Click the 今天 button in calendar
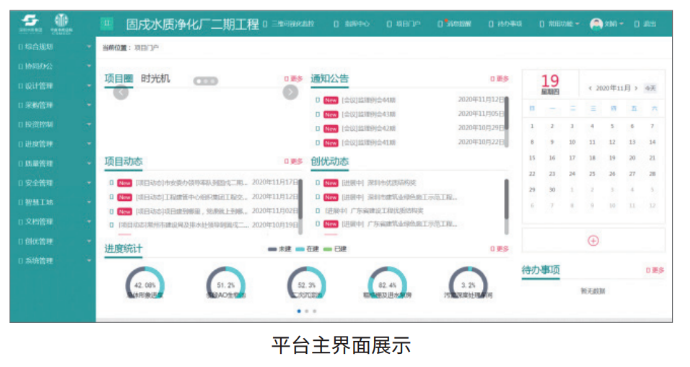 (650, 88)
